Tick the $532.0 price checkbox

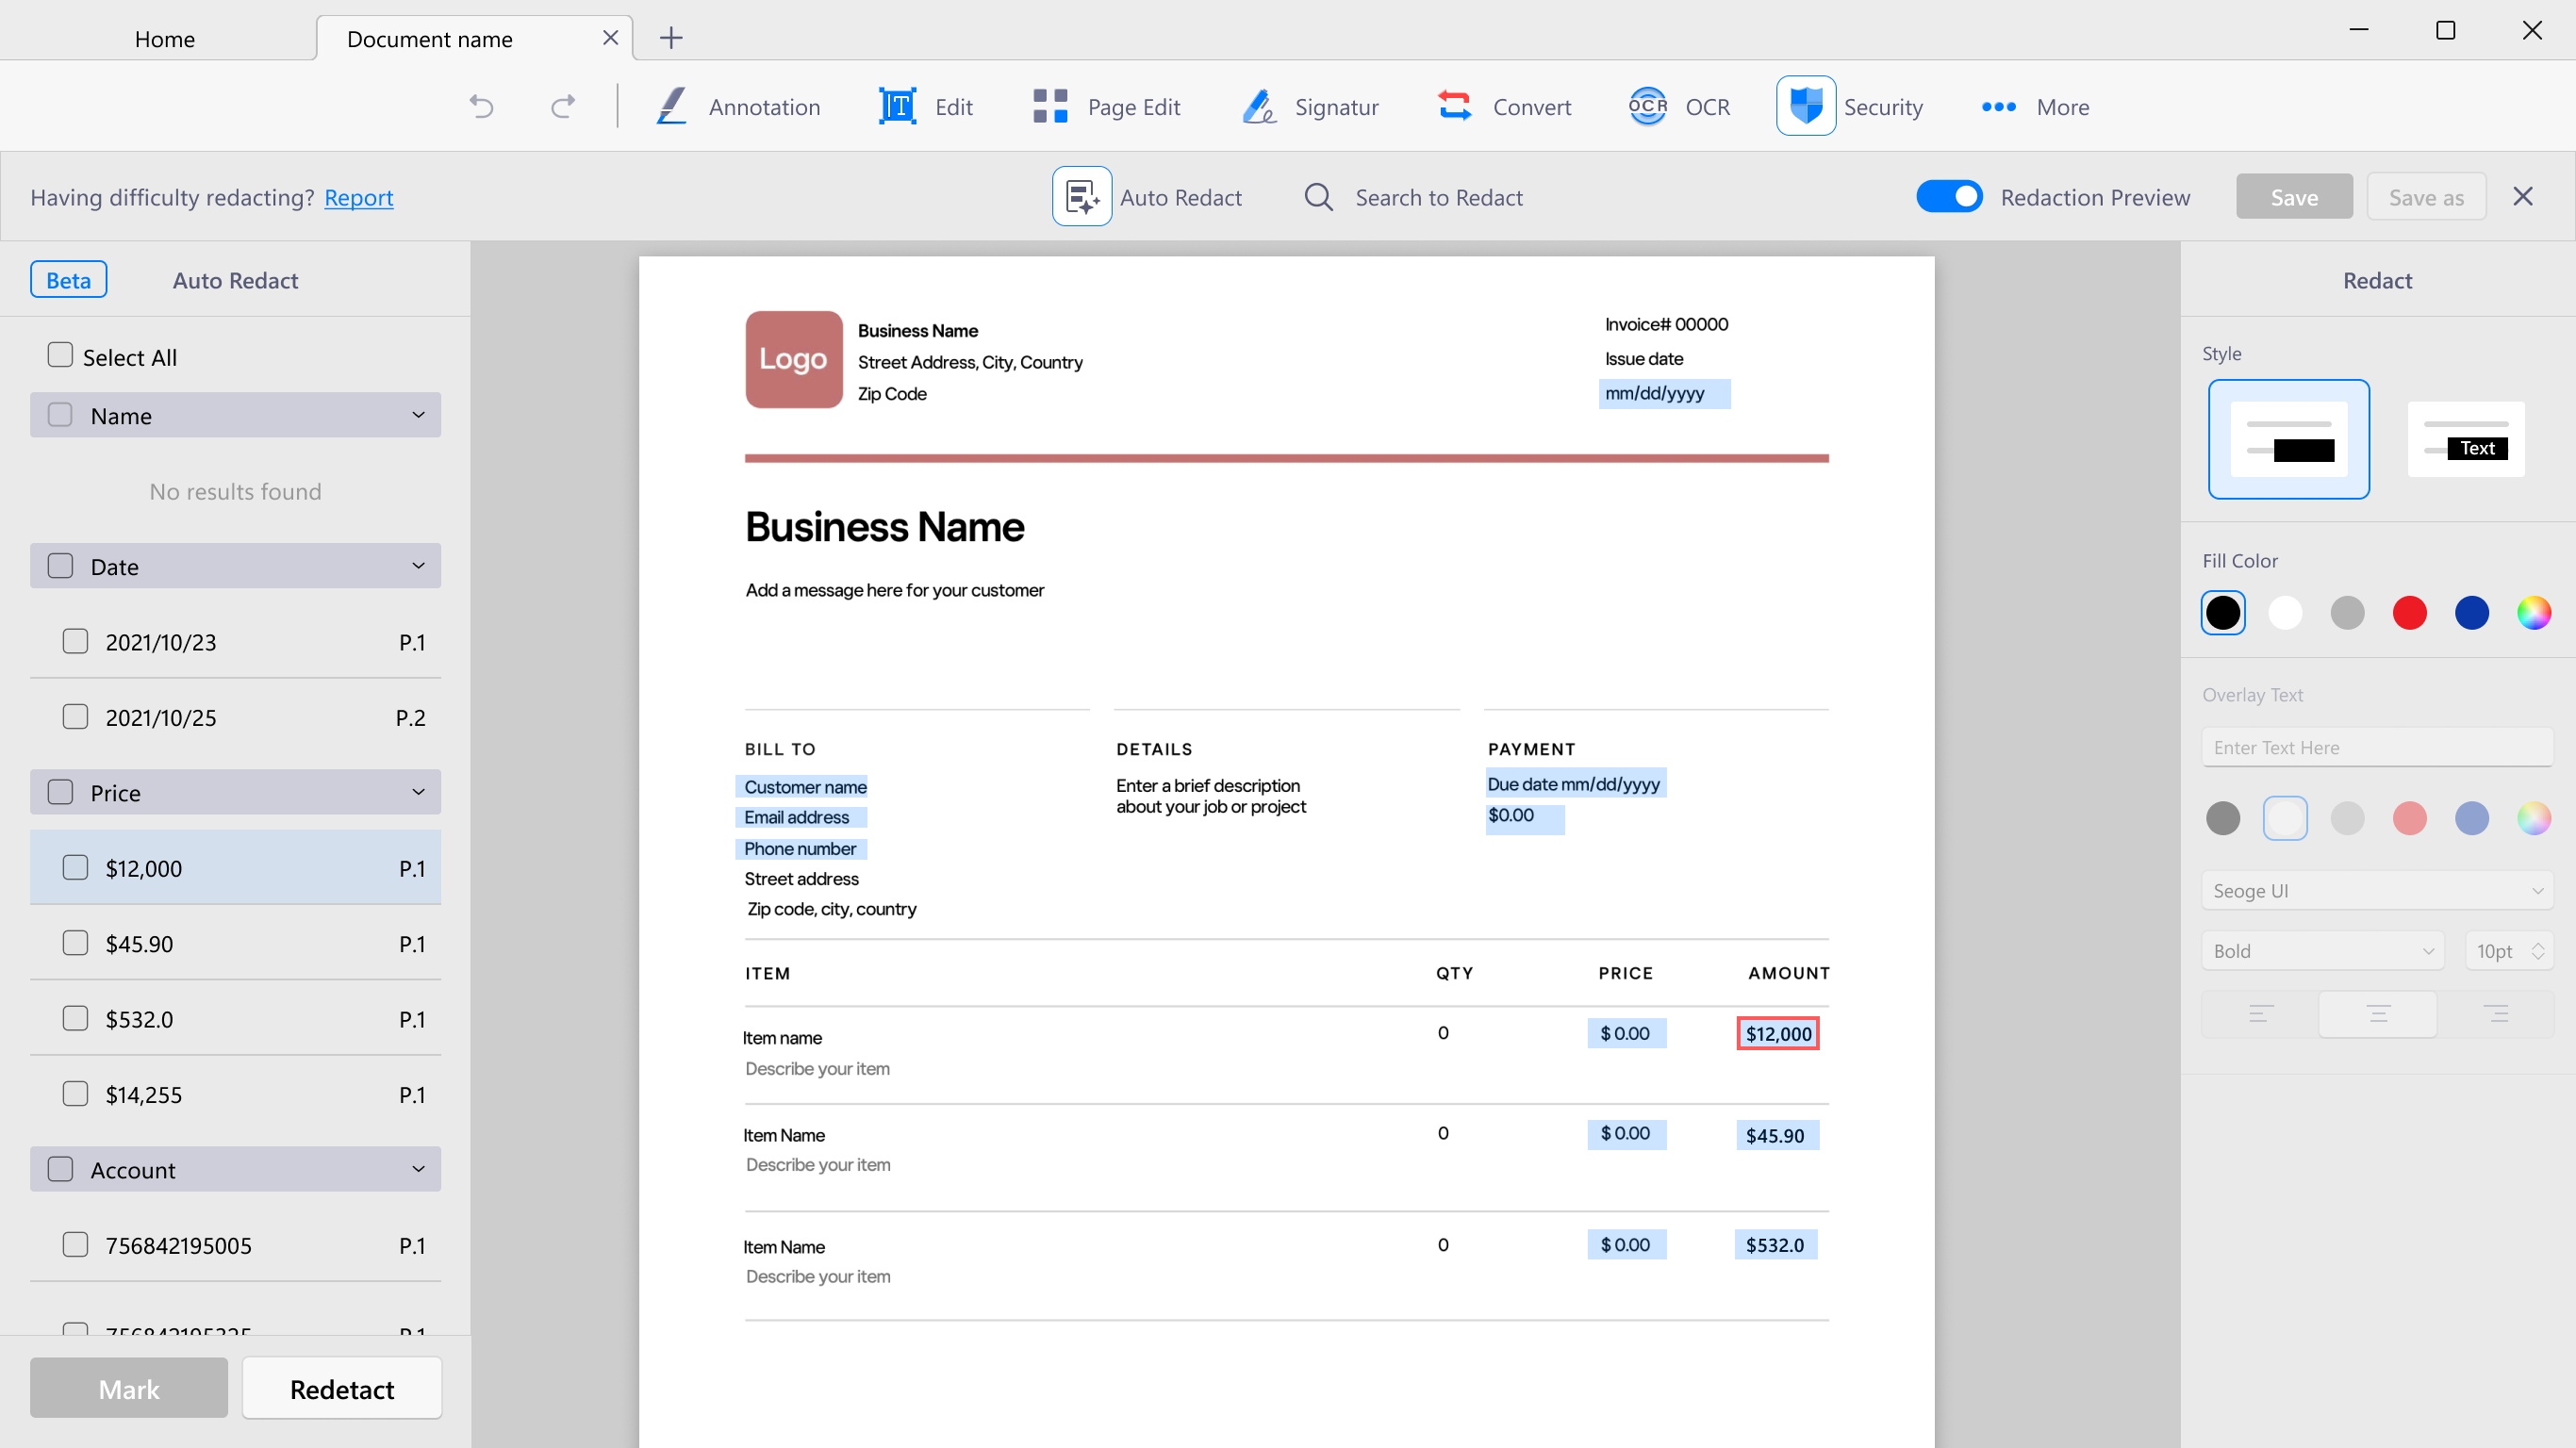(75, 1018)
